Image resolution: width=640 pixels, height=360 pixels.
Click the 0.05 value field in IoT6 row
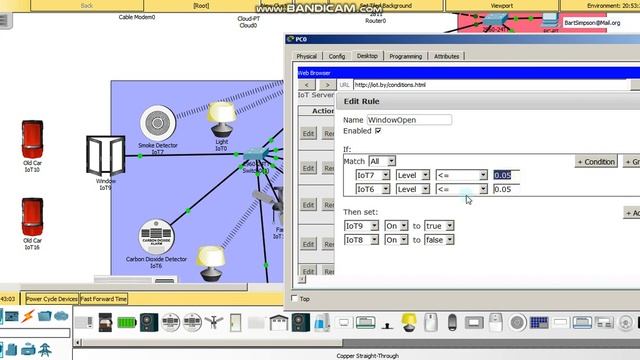coord(507,189)
